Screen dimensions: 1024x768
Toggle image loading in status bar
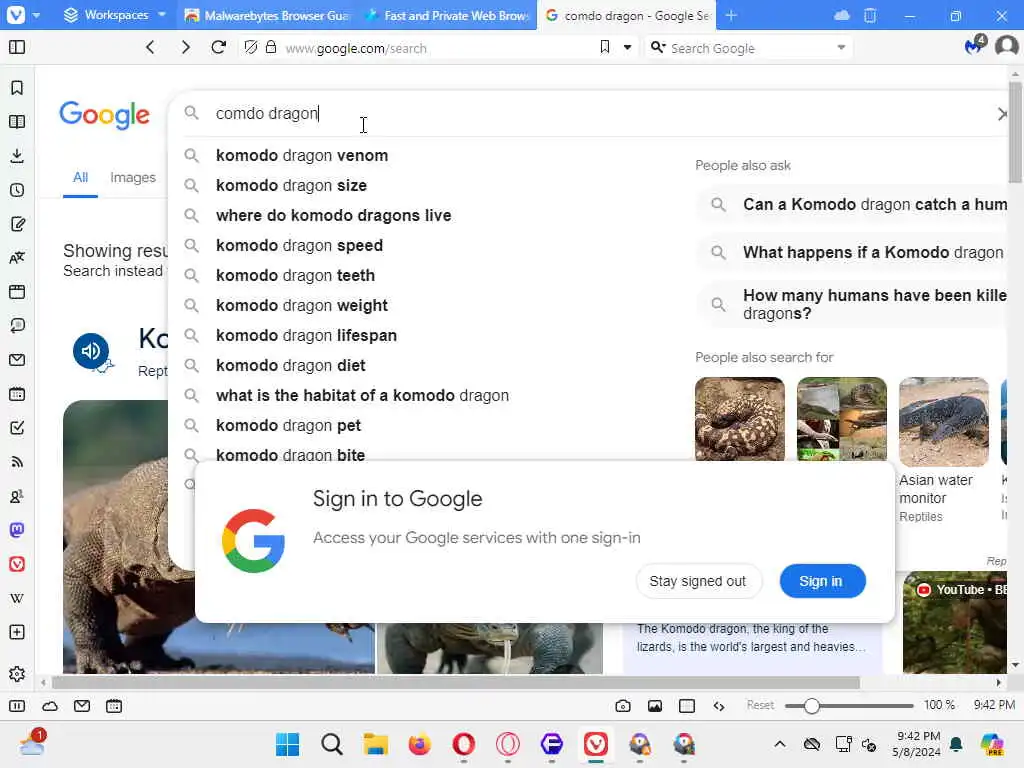pos(655,706)
